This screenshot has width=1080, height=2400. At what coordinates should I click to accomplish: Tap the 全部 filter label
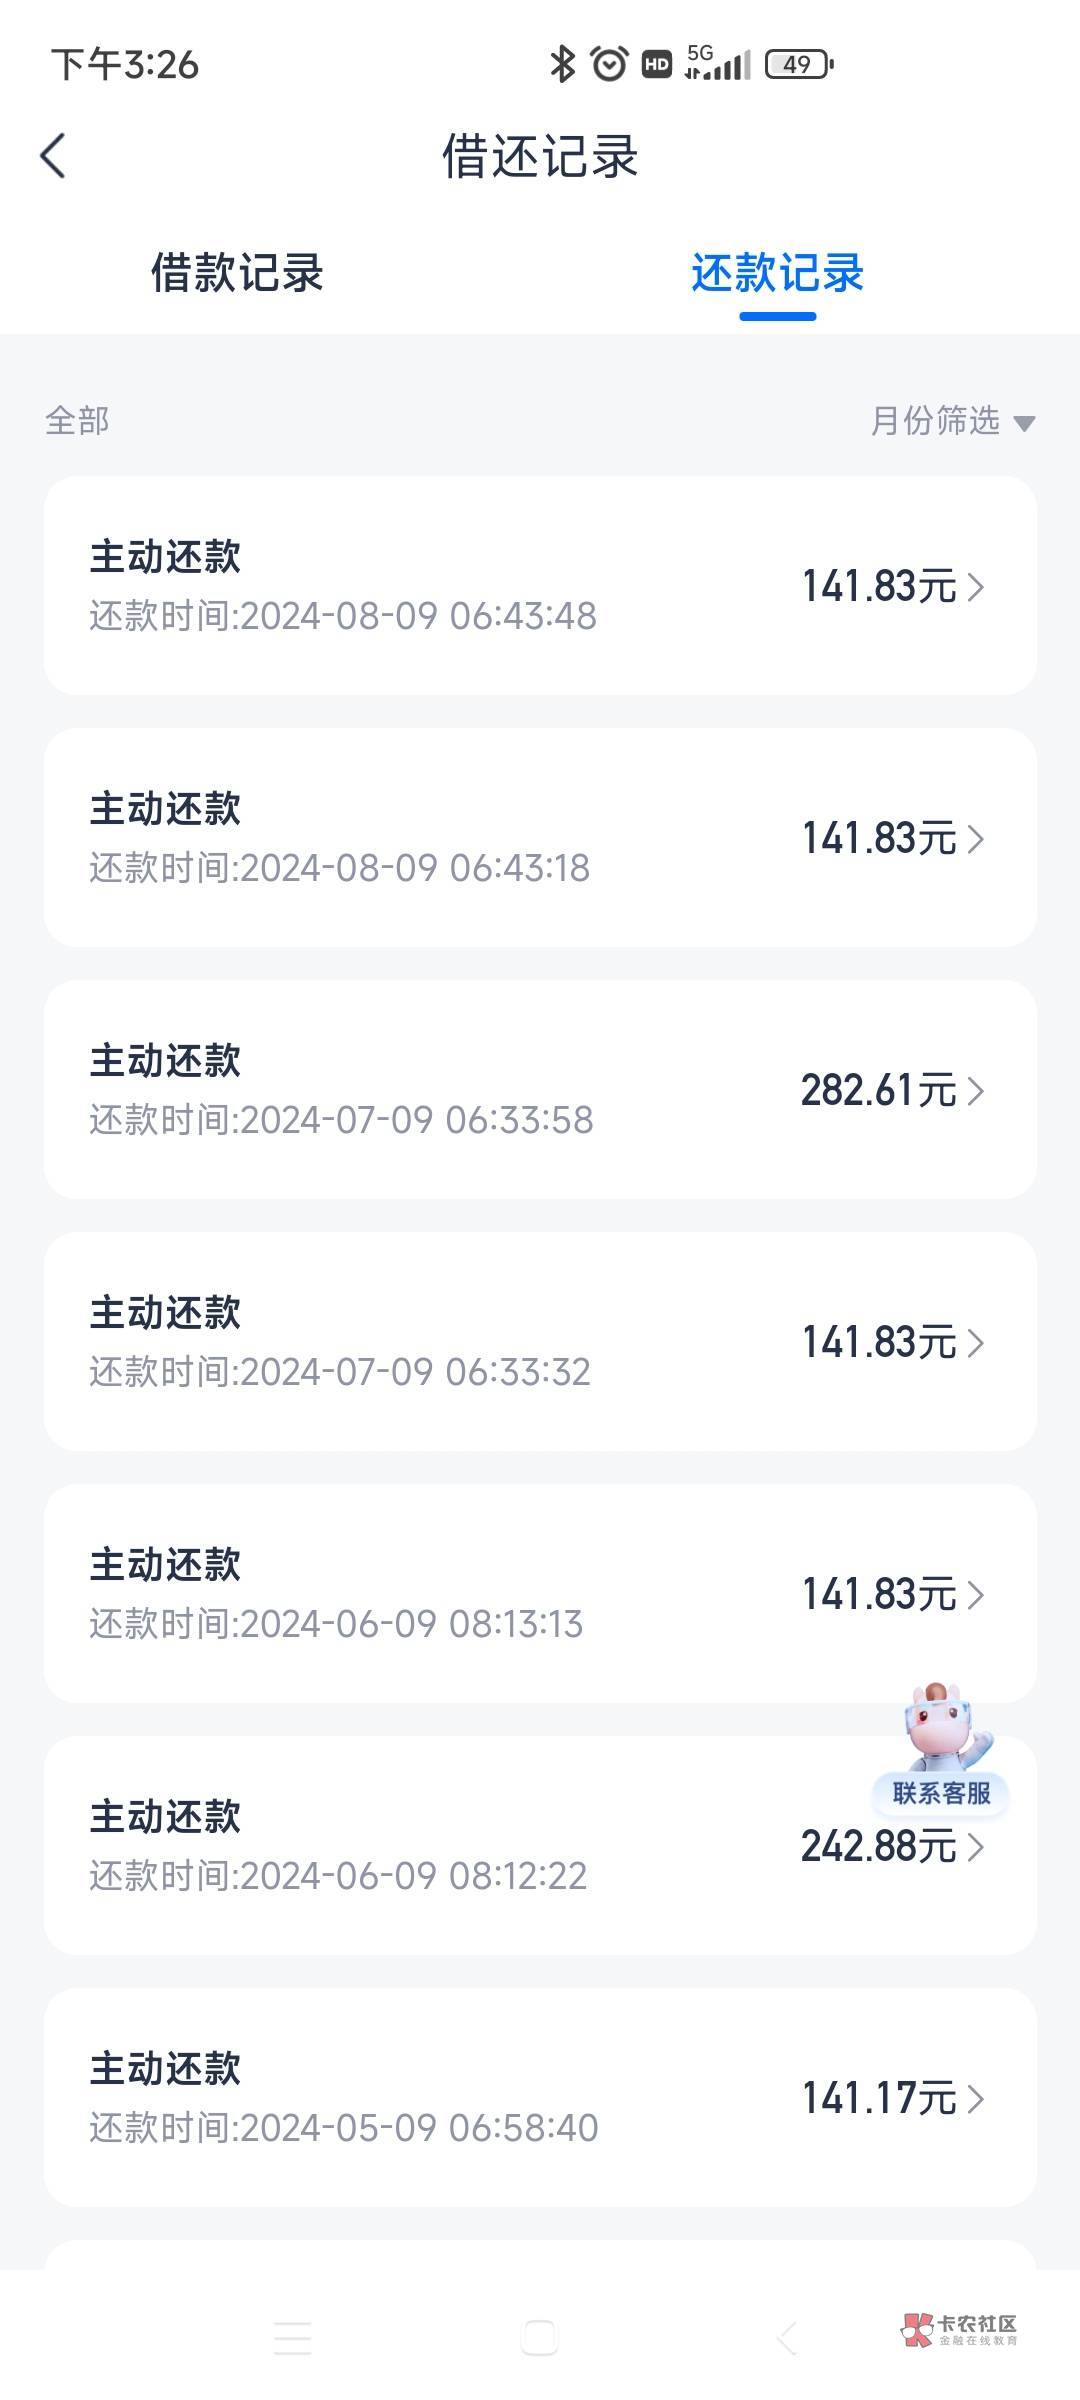(77, 421)
